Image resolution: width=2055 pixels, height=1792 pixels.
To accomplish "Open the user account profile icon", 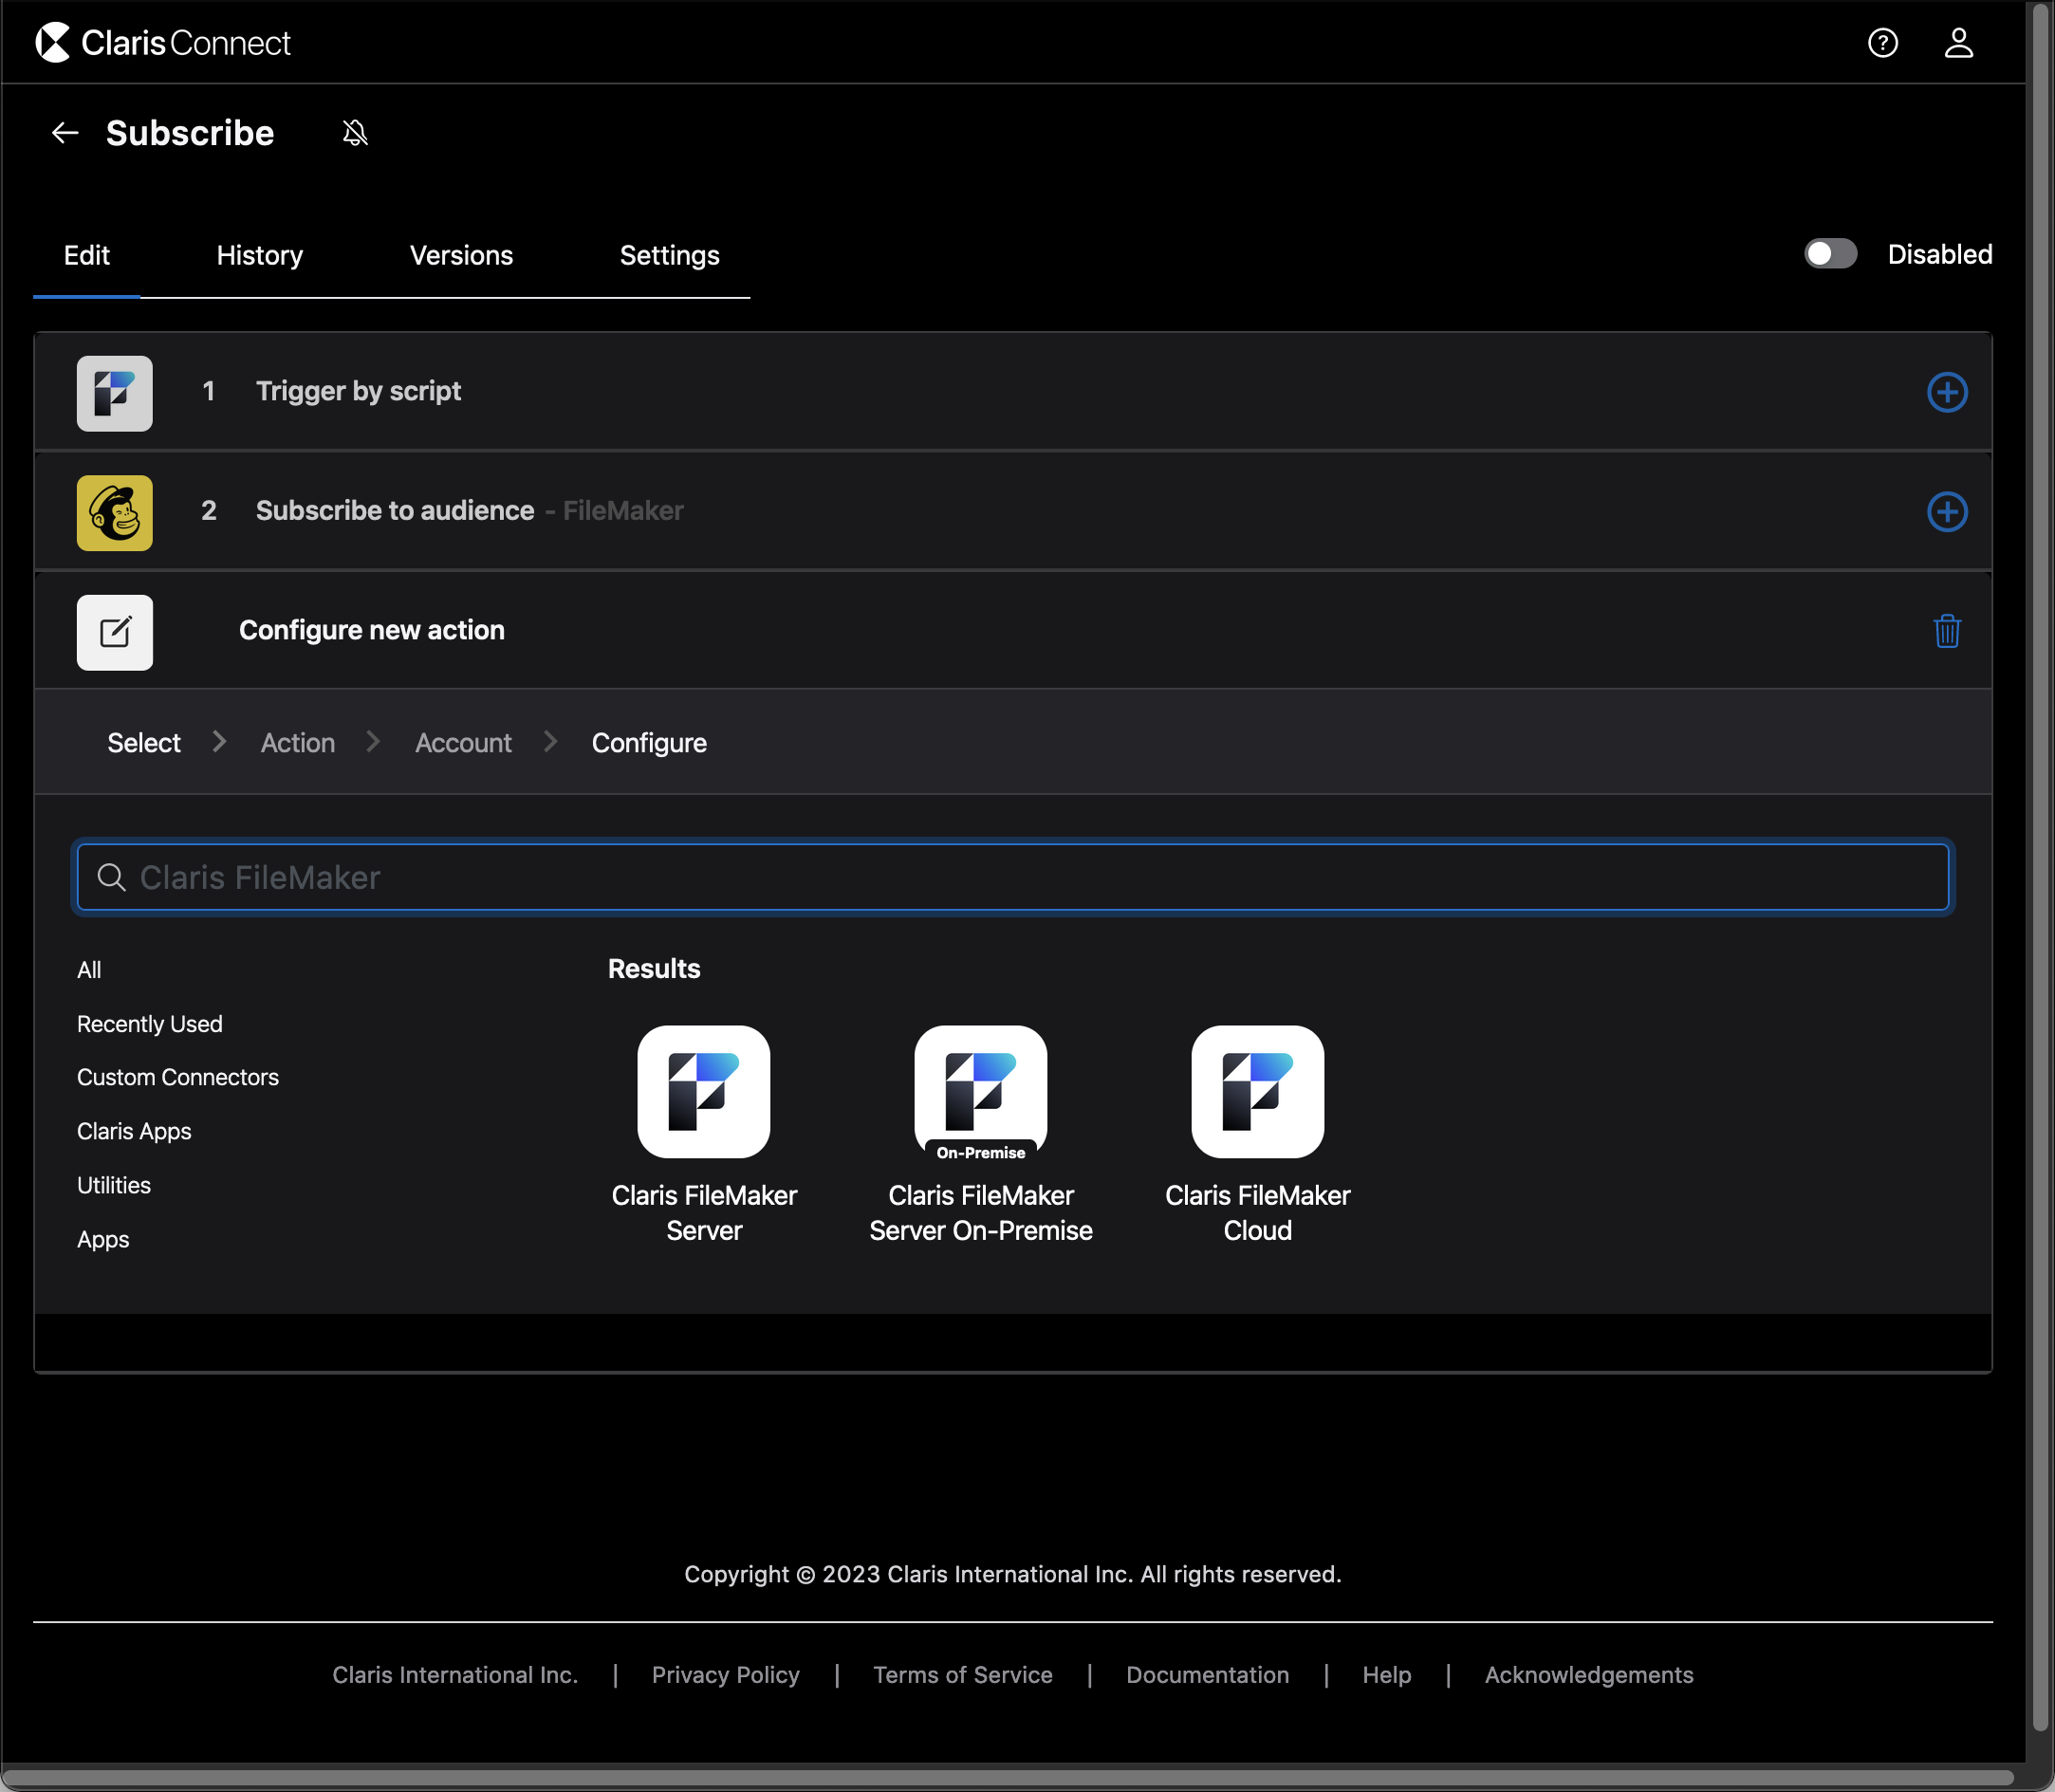I will pos(1957,43).
